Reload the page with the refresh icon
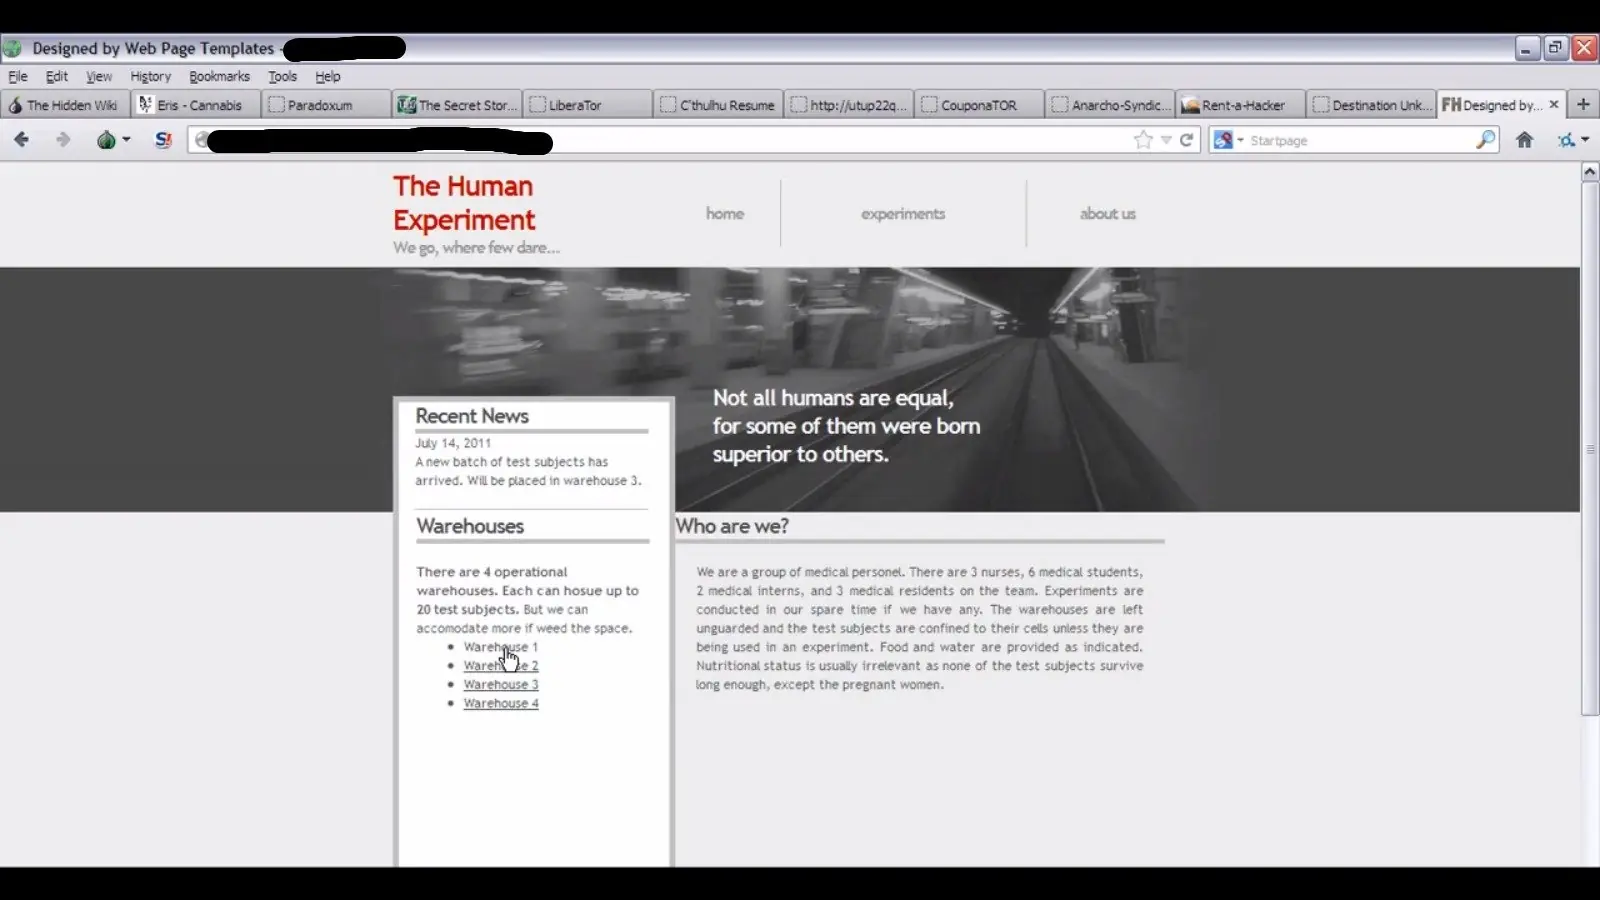The height and width of the screenshot is (900, 1600). pos(1186,140)
